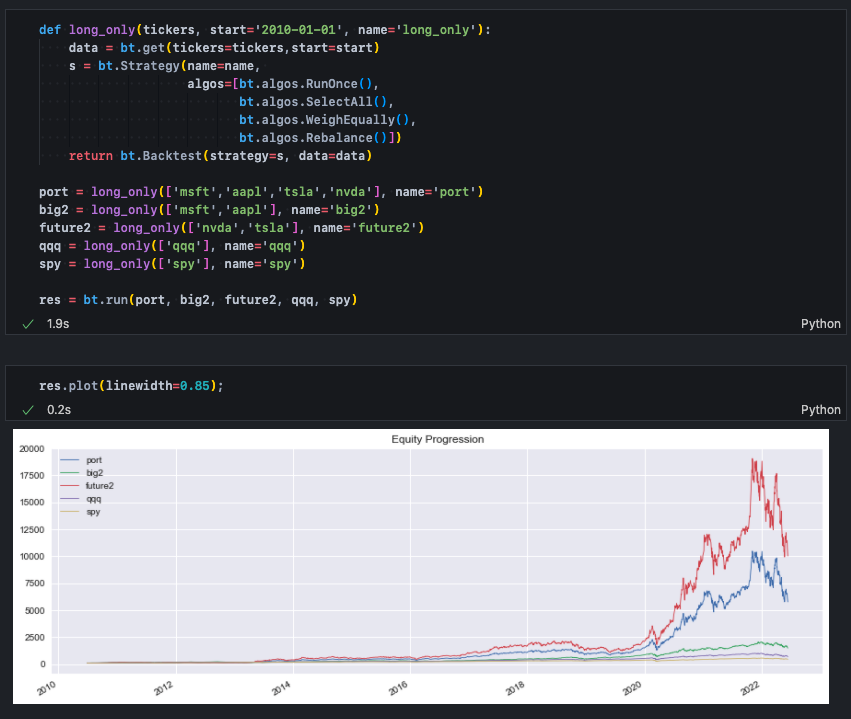Click the 'future2' legend entry

(x=87, y=486)
